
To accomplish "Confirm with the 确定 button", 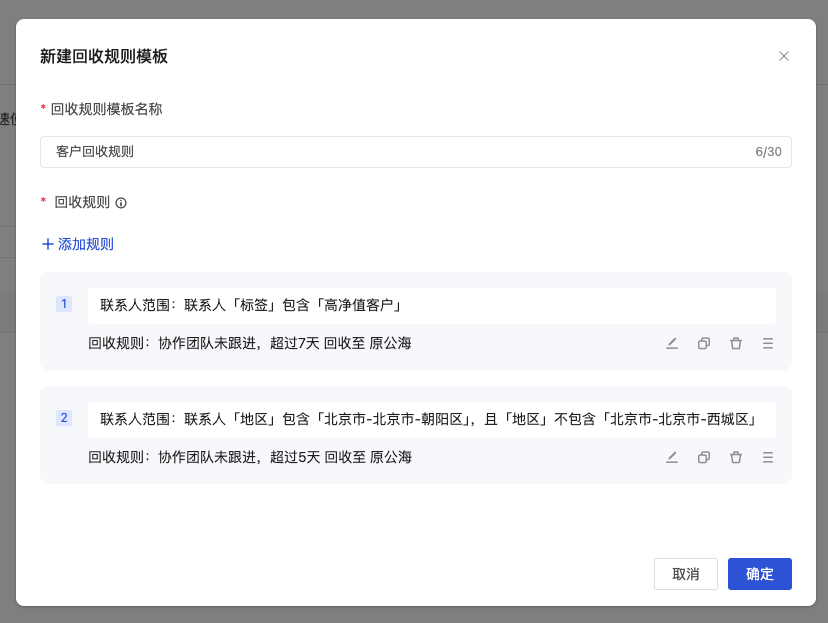I will click(759, 574).
